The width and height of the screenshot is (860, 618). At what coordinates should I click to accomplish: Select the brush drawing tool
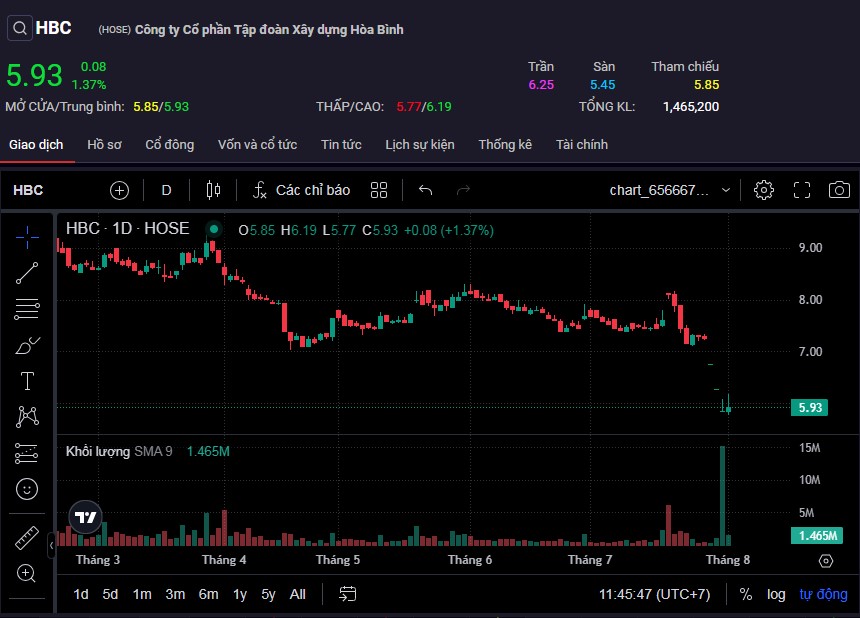[x=27, y=345]
